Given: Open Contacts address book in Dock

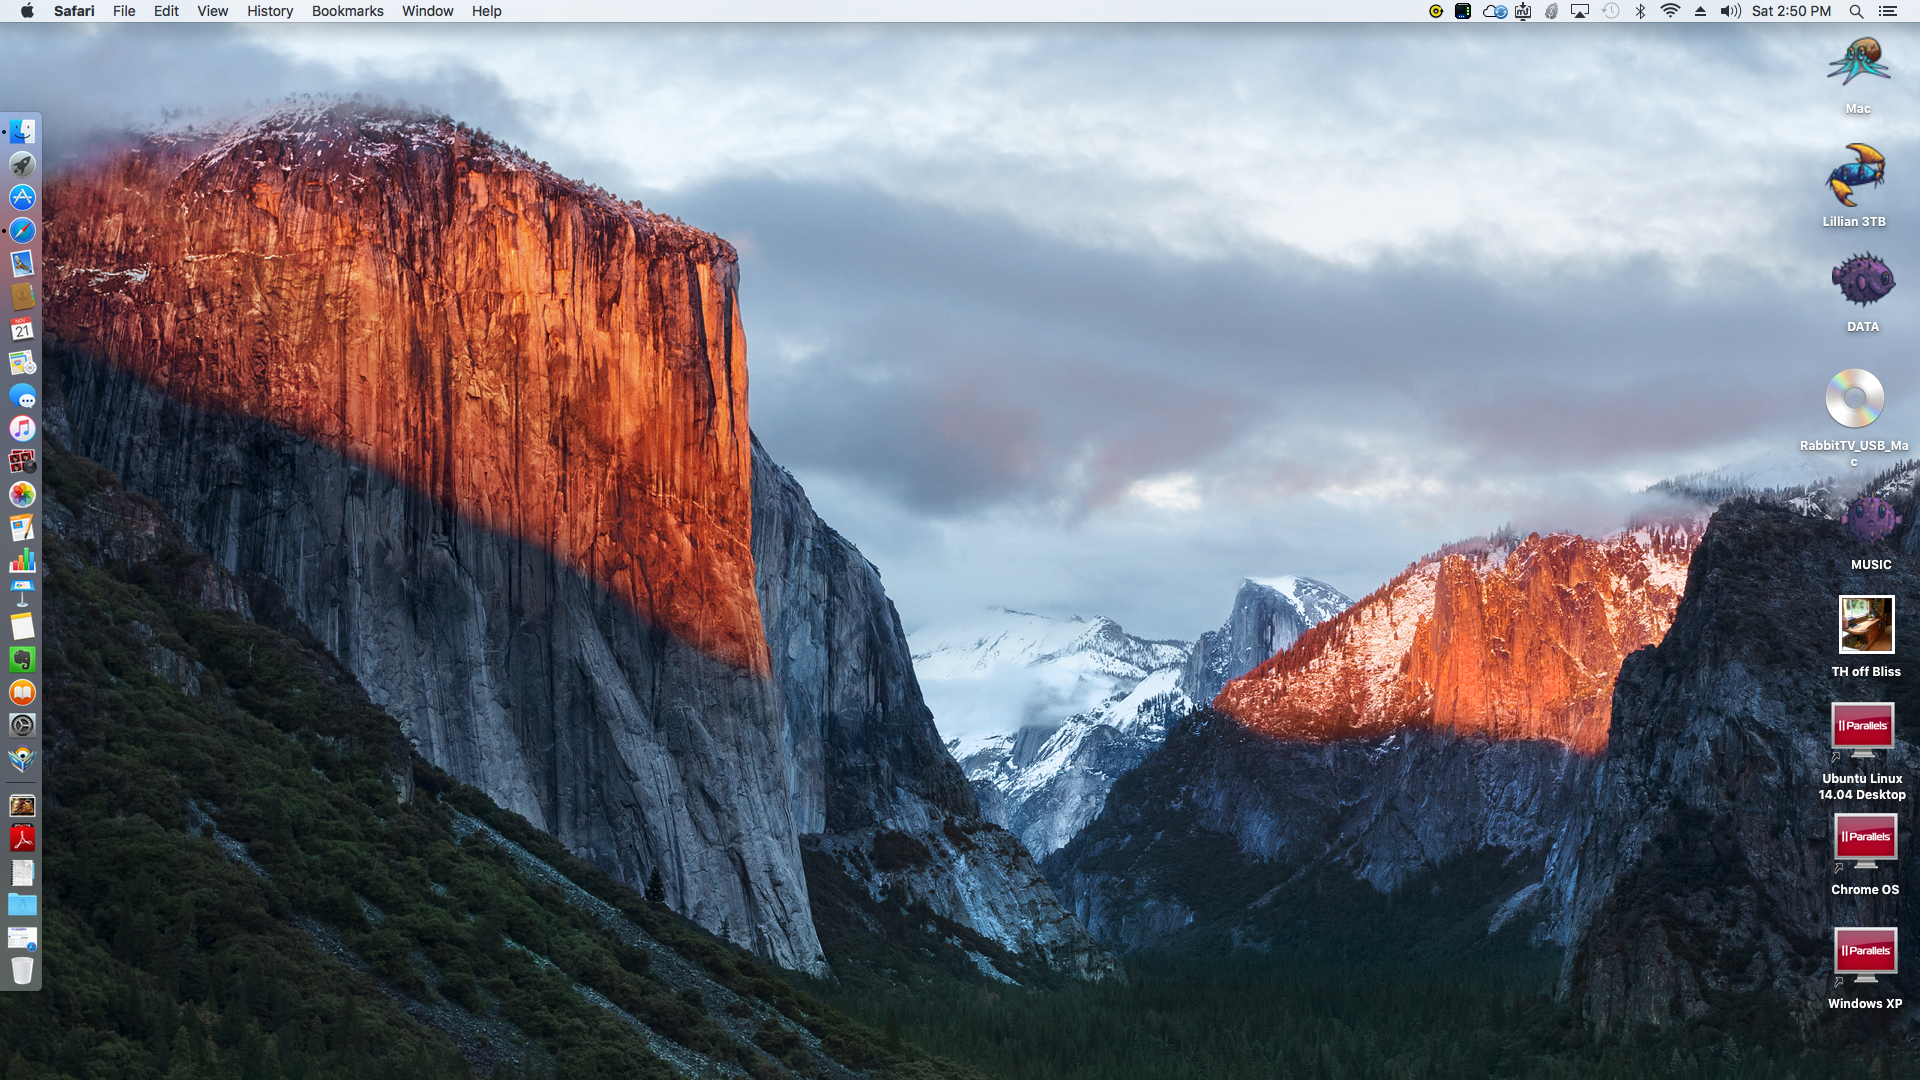Looking at the screenshot, I should point(22,296).
